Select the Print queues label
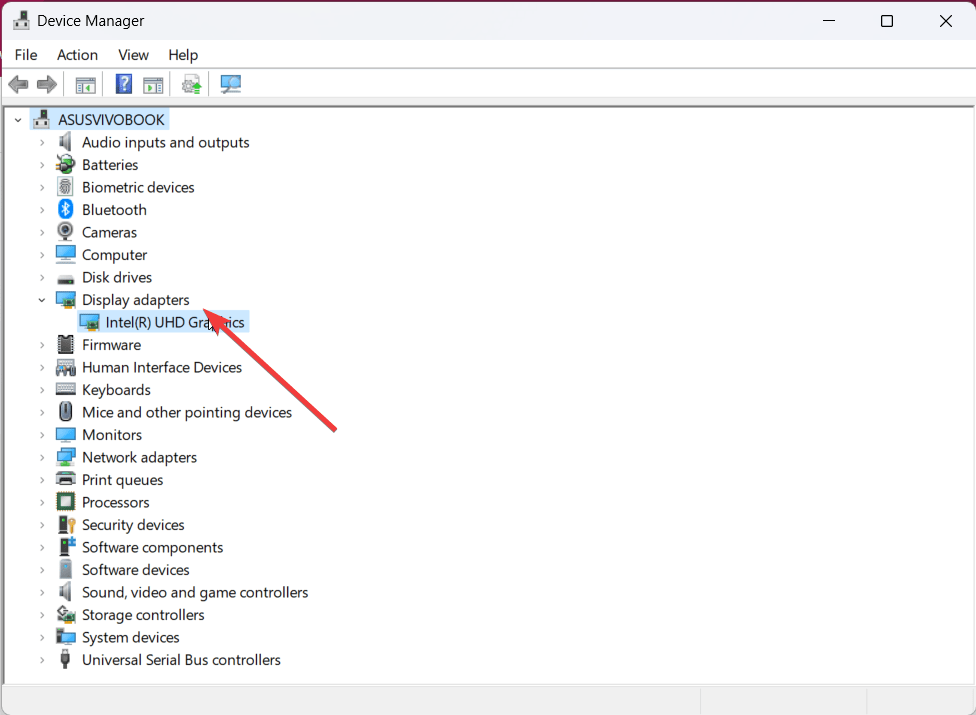 tap(123, 480)
